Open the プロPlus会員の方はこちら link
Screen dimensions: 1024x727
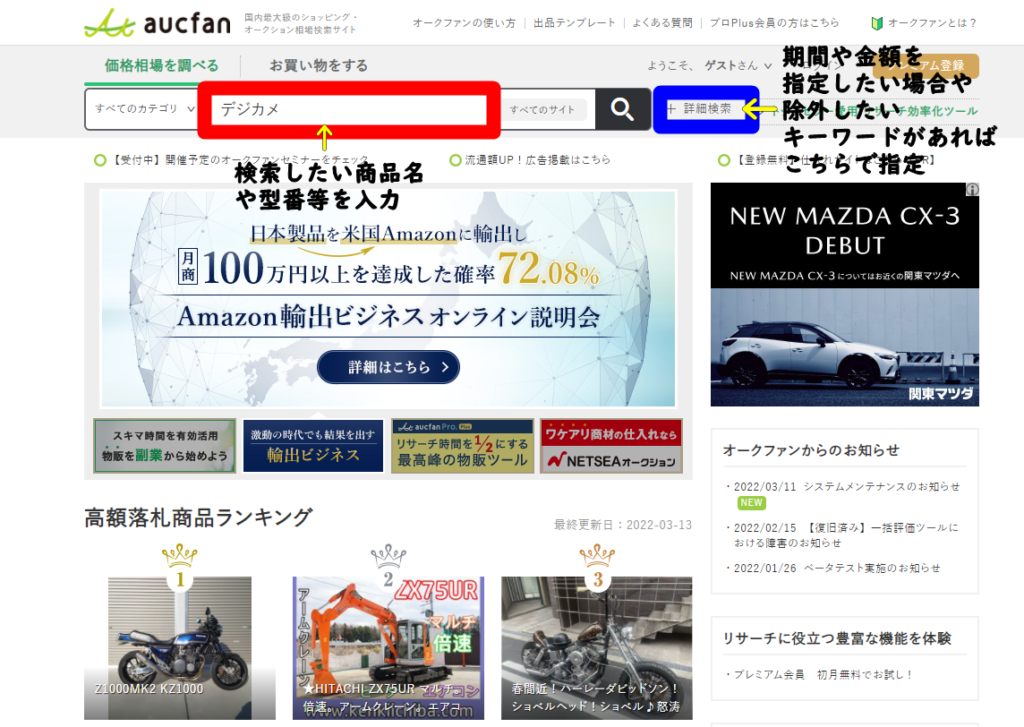(x=775, y=23)
